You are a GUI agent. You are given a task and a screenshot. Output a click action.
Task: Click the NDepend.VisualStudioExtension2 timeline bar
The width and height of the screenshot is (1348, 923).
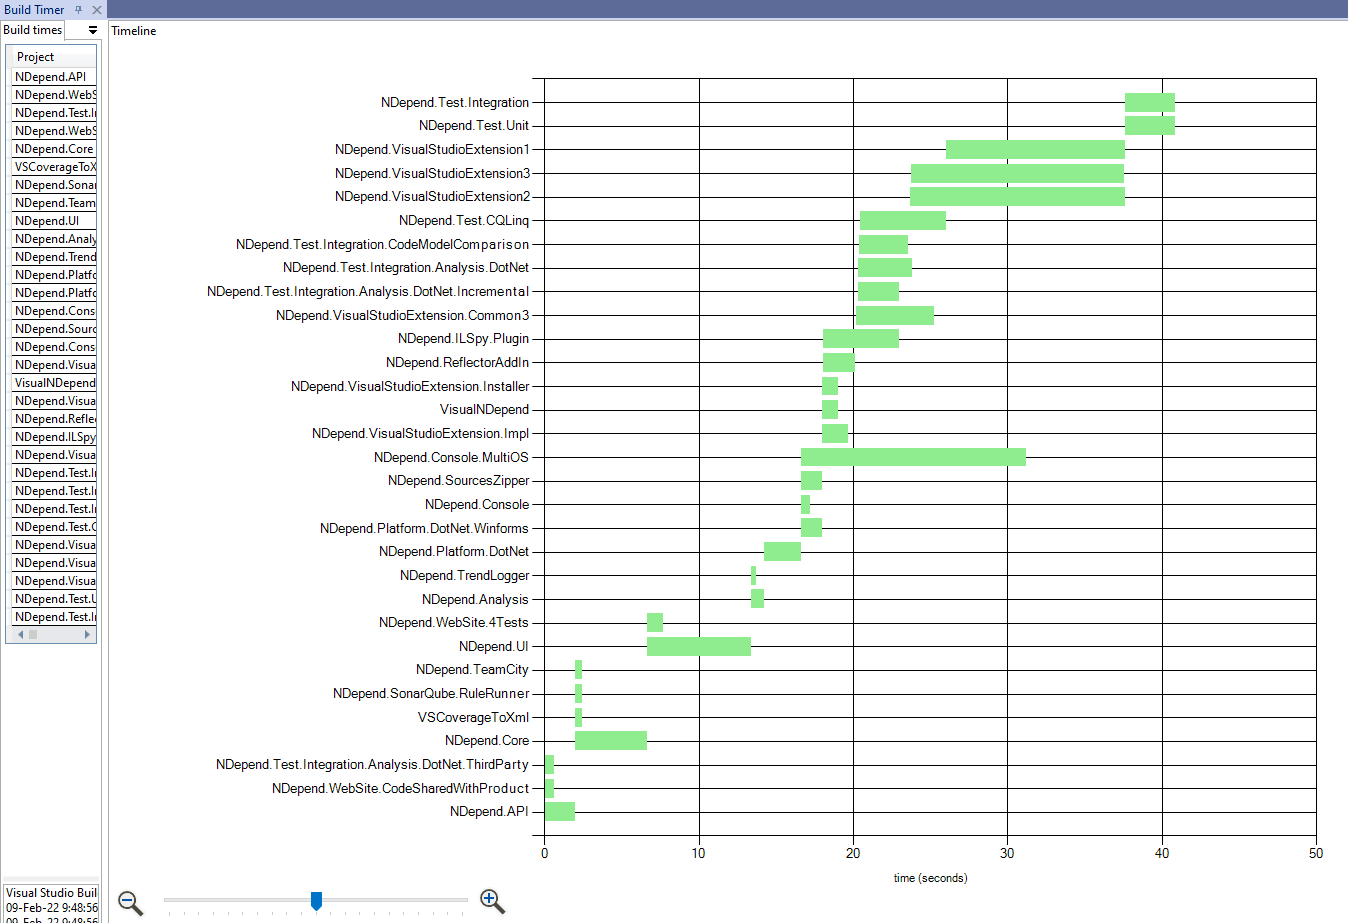pos(1017,196)
